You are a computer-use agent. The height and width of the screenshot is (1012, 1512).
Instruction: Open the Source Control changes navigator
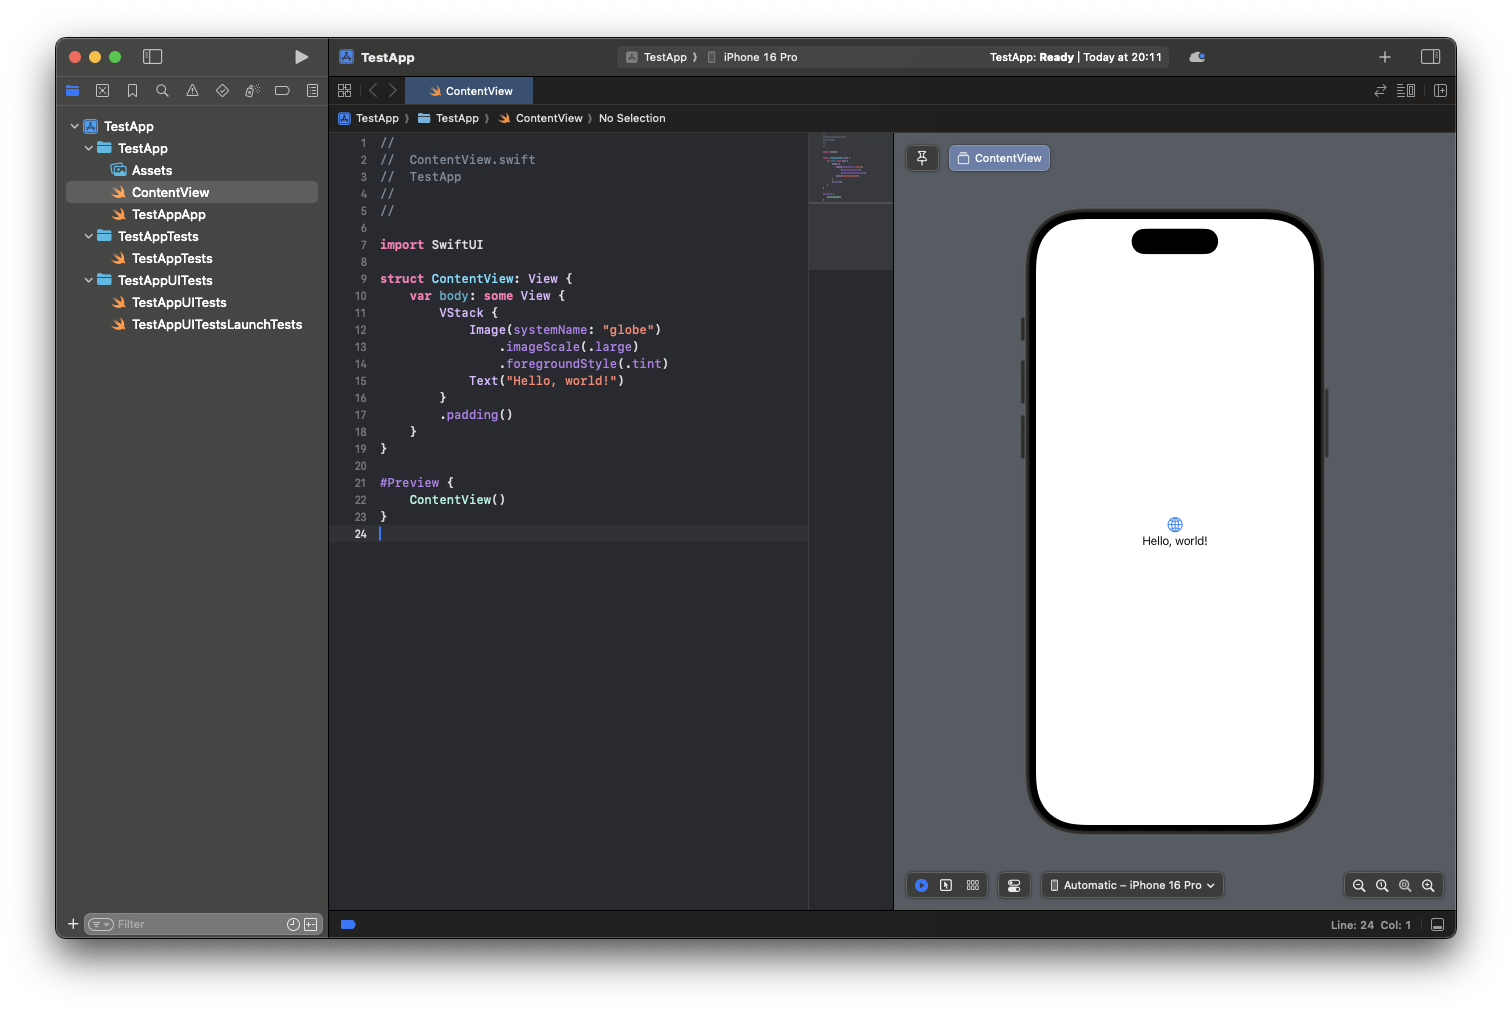point(102,90)
